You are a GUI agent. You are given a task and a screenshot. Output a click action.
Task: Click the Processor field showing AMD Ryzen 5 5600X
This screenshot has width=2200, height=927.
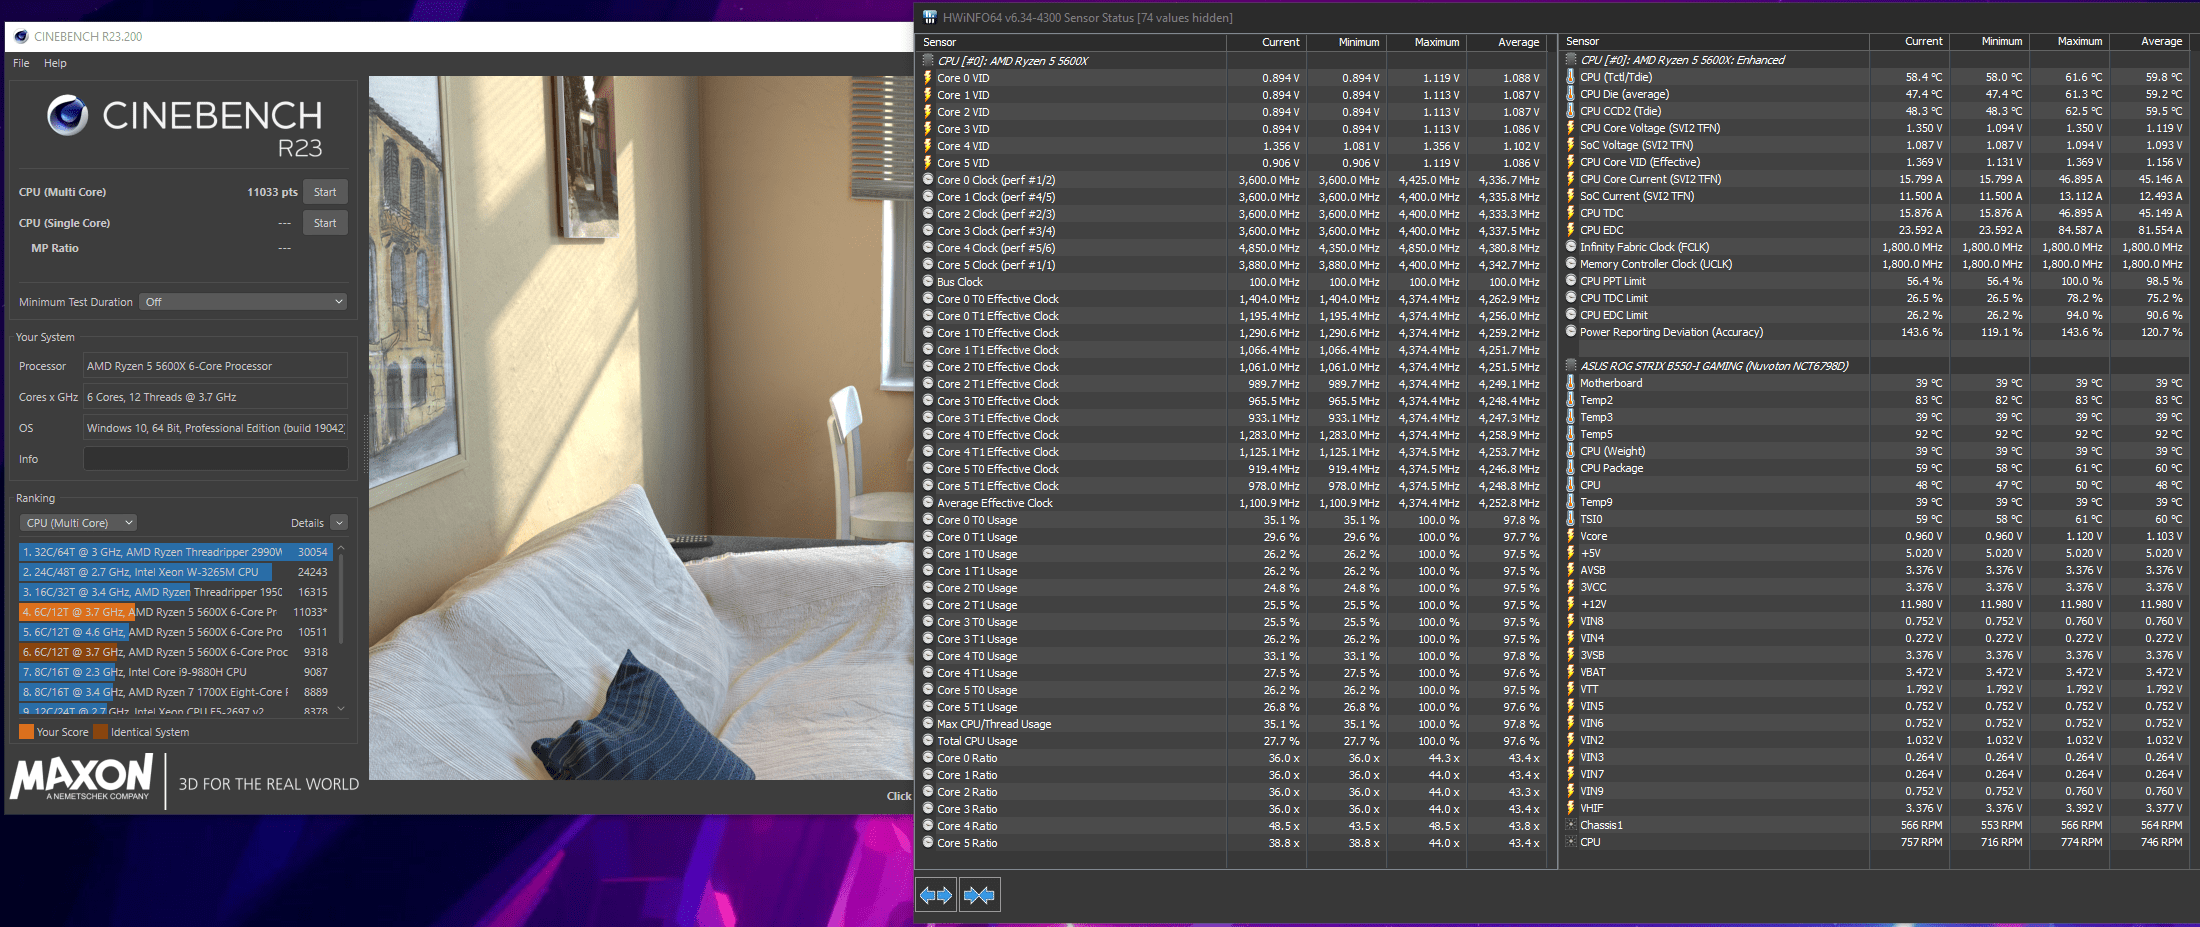[215, 366]
